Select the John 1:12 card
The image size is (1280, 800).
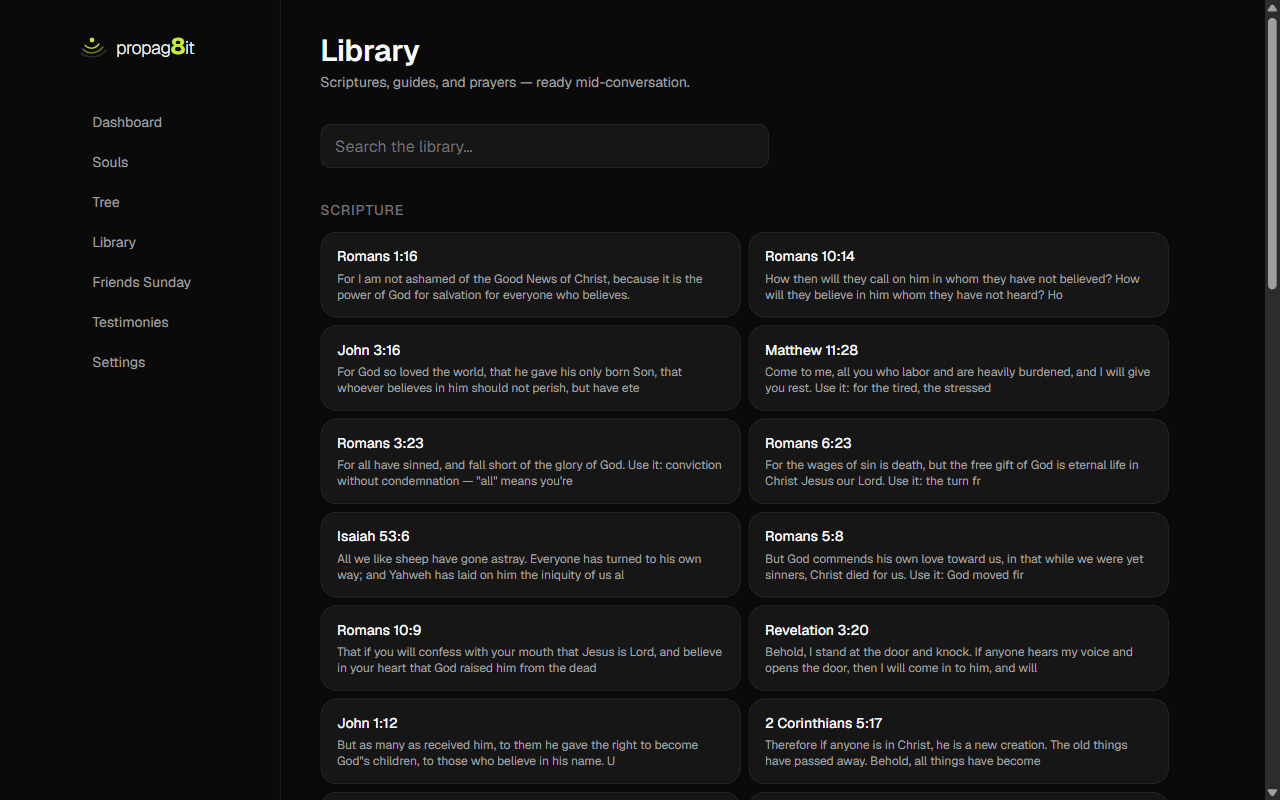click(x=530, y=741)
